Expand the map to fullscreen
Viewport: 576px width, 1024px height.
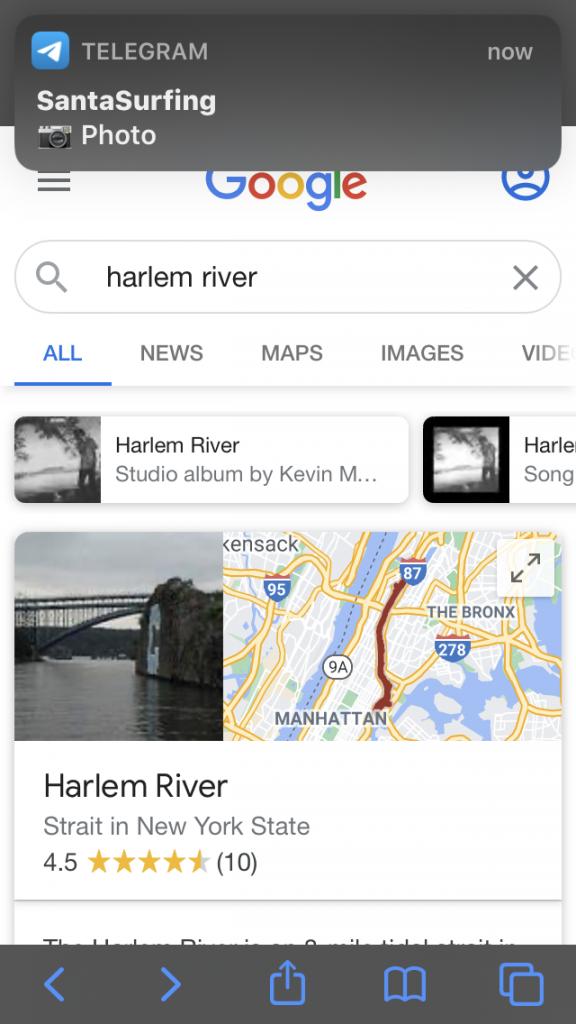[x=525, y=568]
